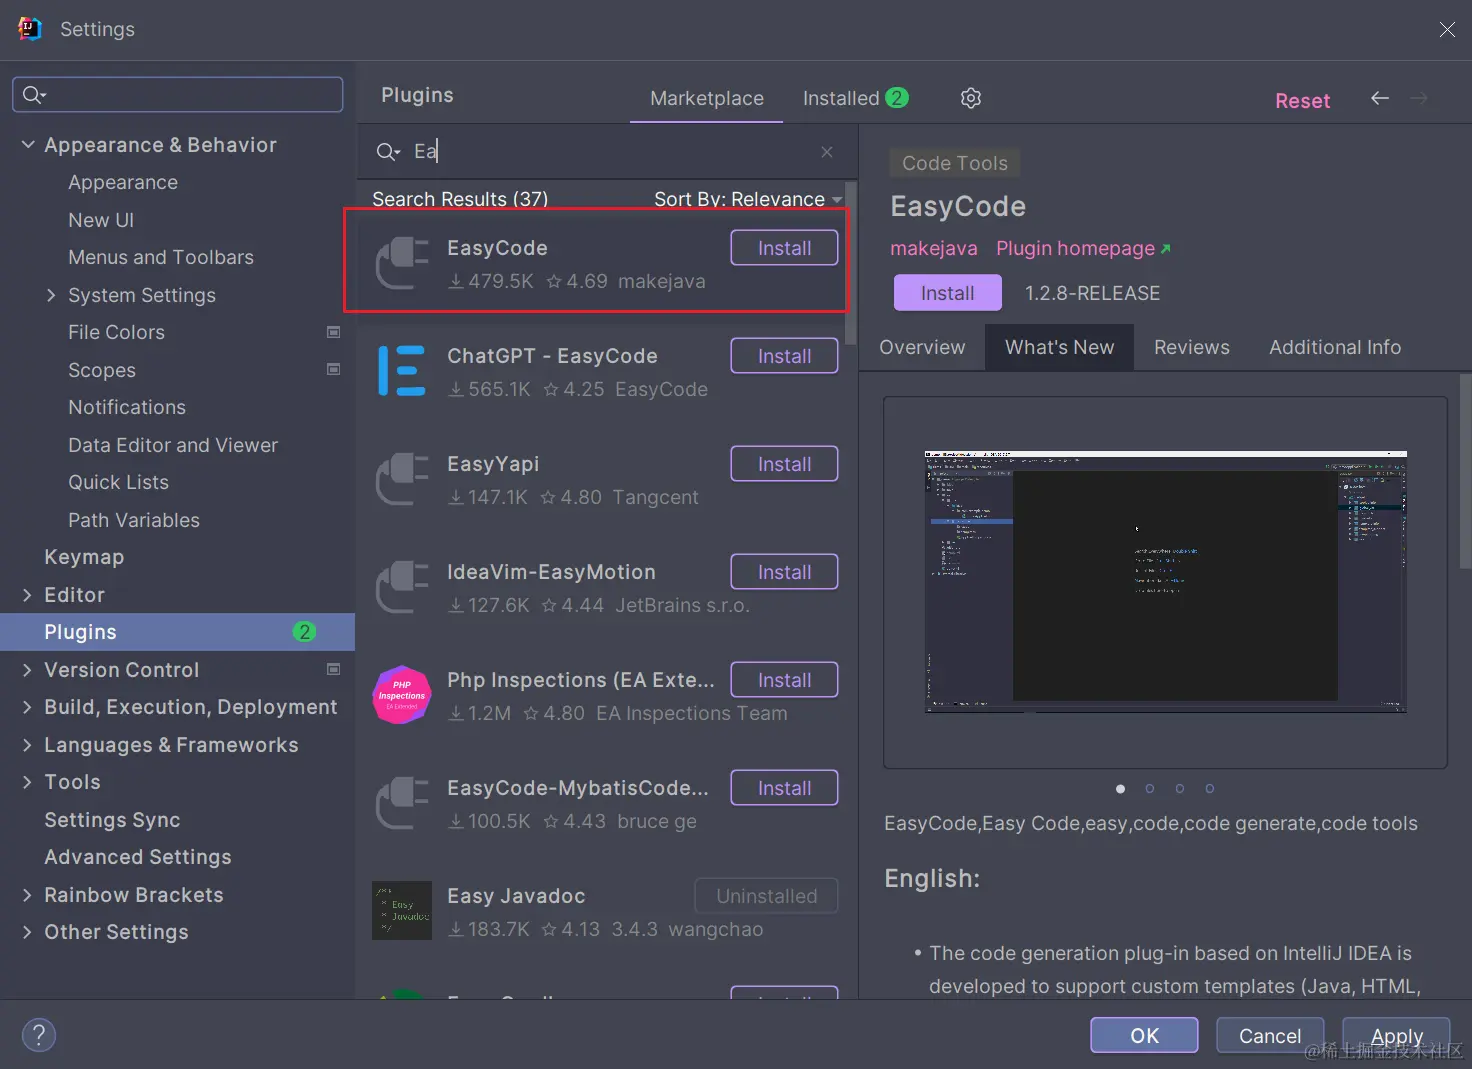The width and height of the screenshot is (1472, 1069).
Task: Click the Code Tools tag
Action: pos(955,163)
